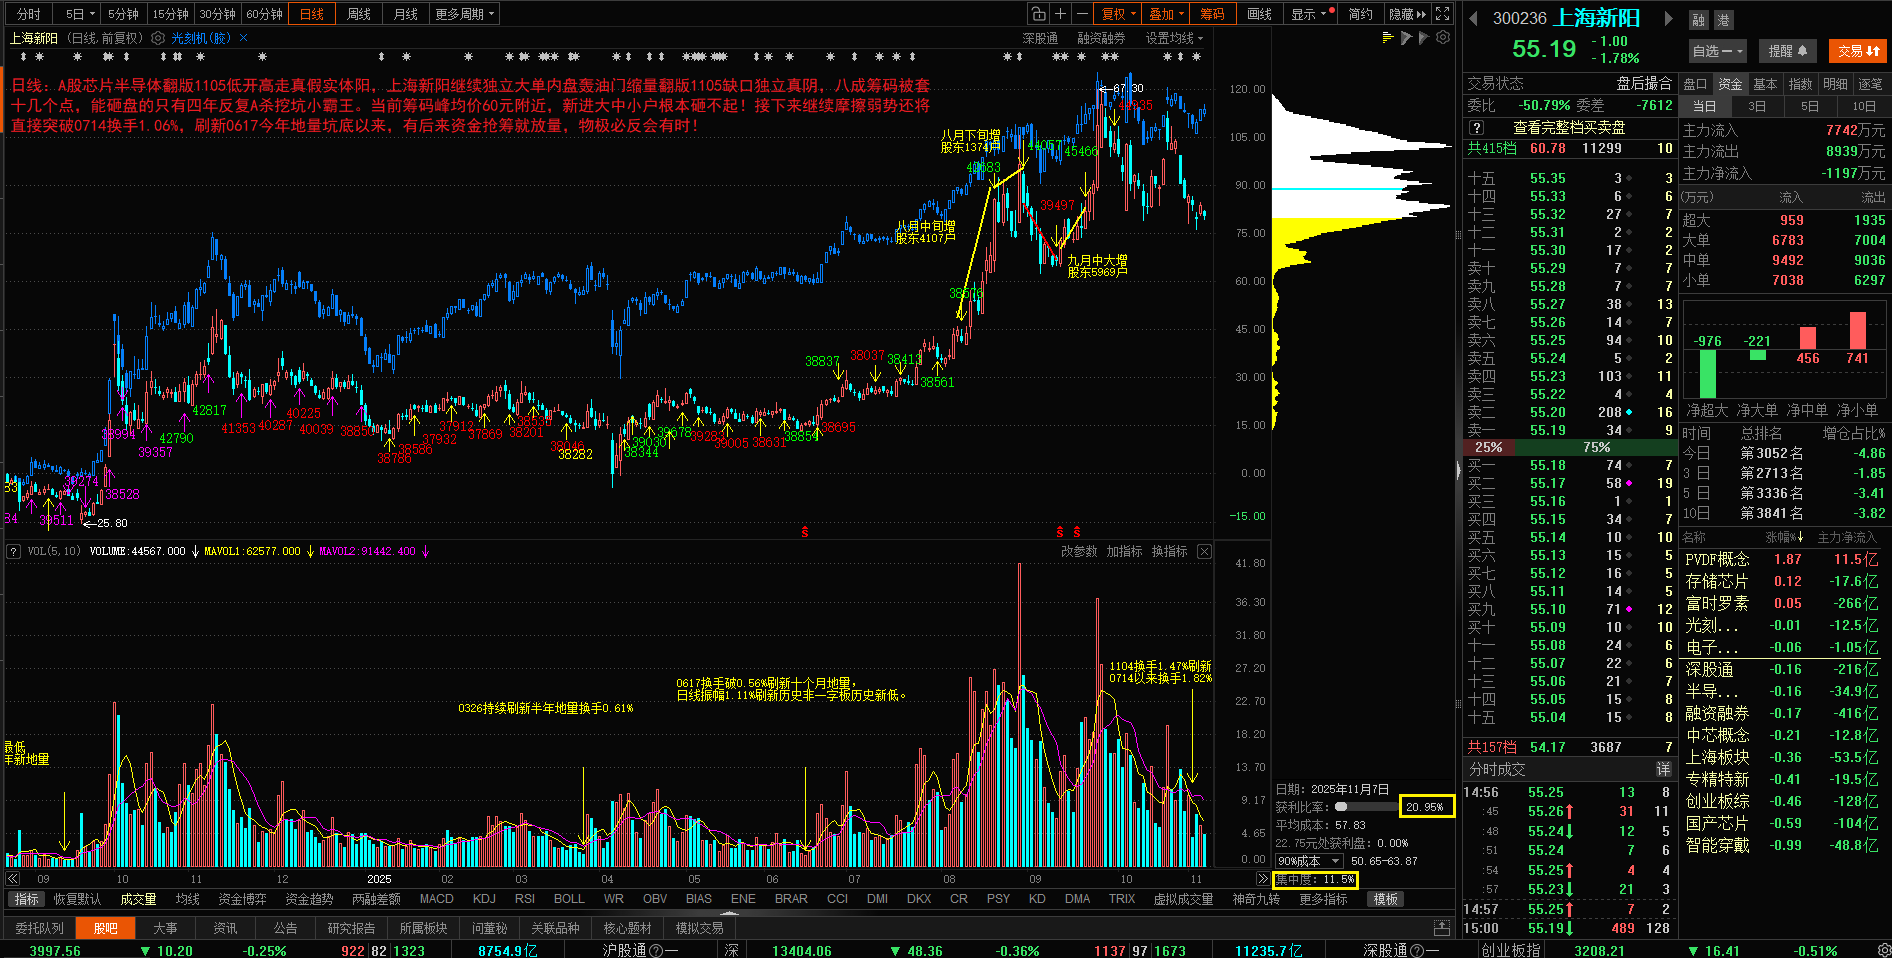This screenshot has height=958, width=1892.
Task: Open the 研究报告 research reports tab
Action: 351,928
